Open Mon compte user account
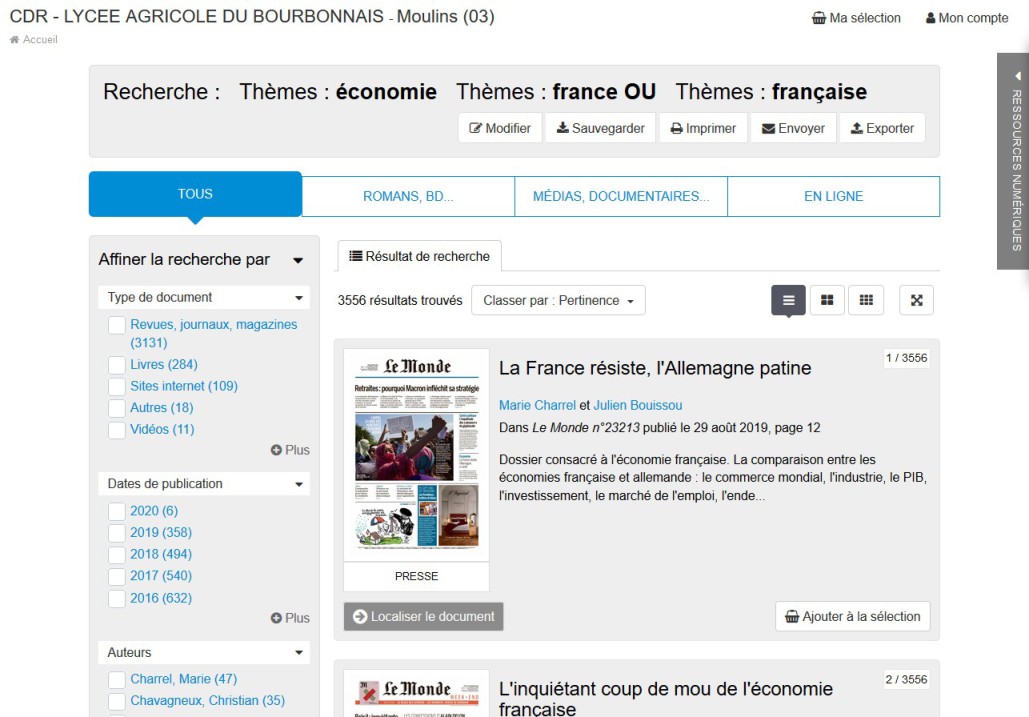1029x717 pixels. coord(966,18)
